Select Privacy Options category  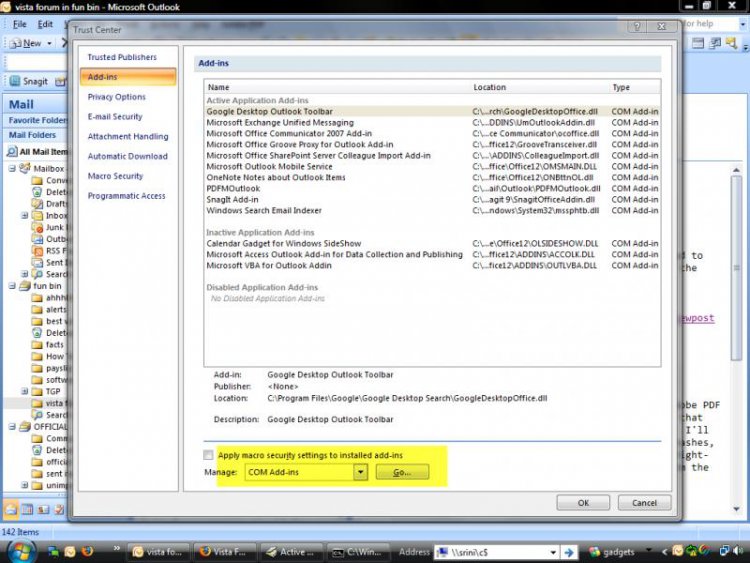117,97
